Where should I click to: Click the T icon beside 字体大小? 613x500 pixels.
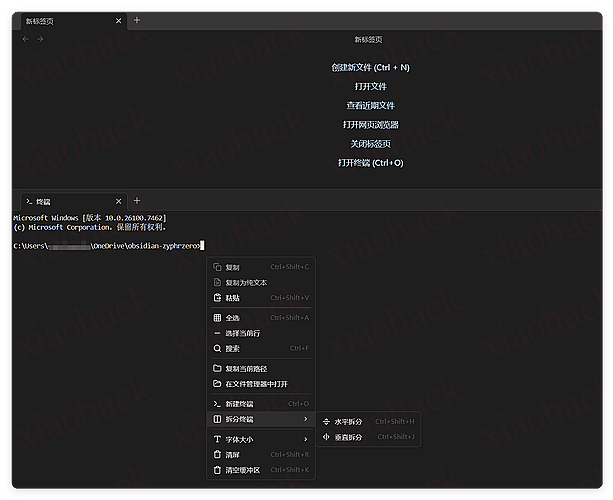[217, 439]
